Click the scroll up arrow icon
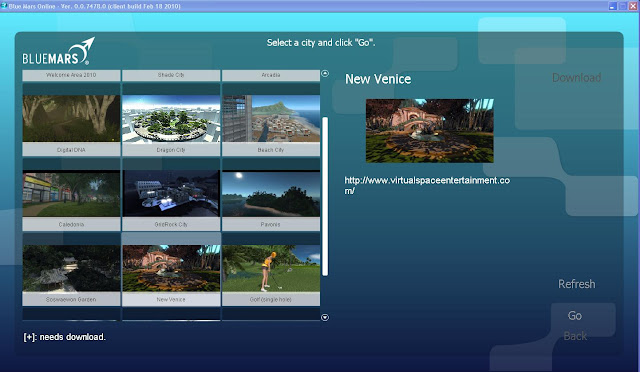Viewport: 640px width, 372px height. click(325, 74)
